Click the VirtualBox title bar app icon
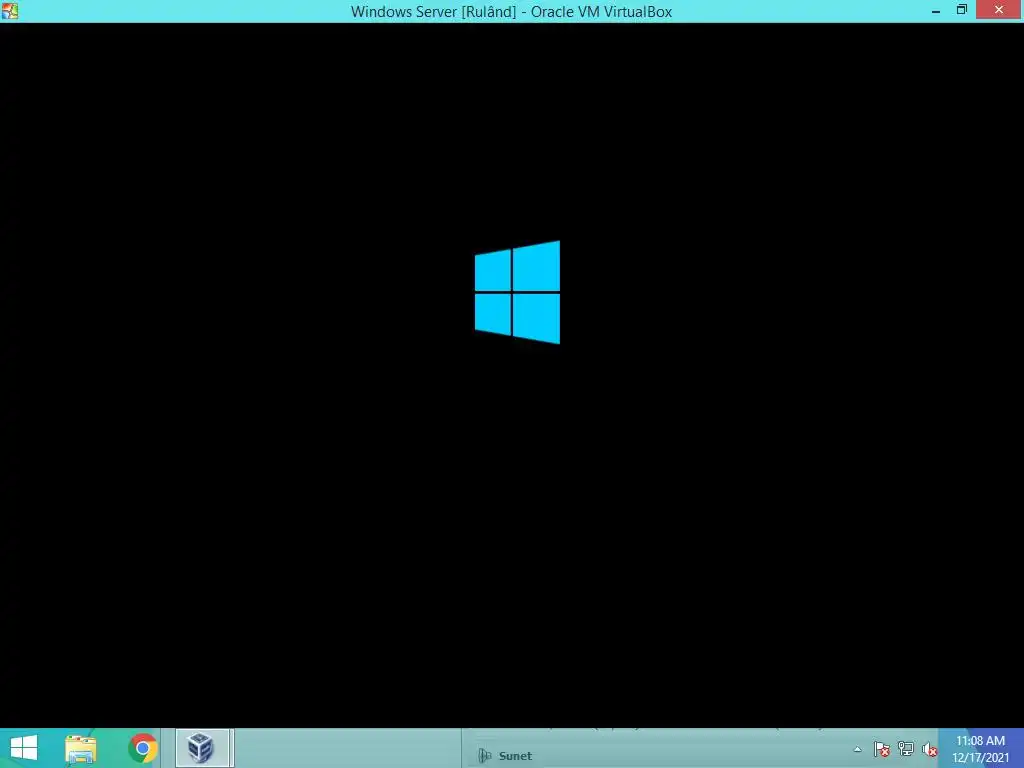Image resolution: width=1024 pixels, height=768 pixels. point(9,10)
